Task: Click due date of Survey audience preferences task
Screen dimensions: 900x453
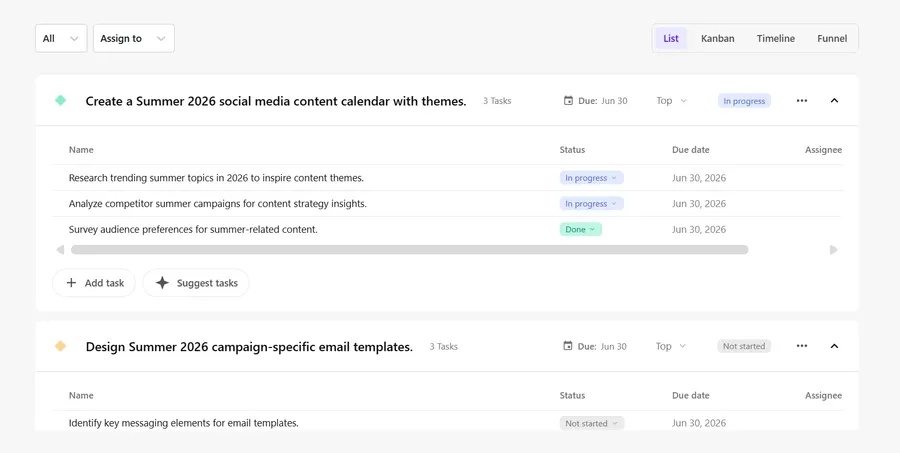Action: [x=699, y=230]
